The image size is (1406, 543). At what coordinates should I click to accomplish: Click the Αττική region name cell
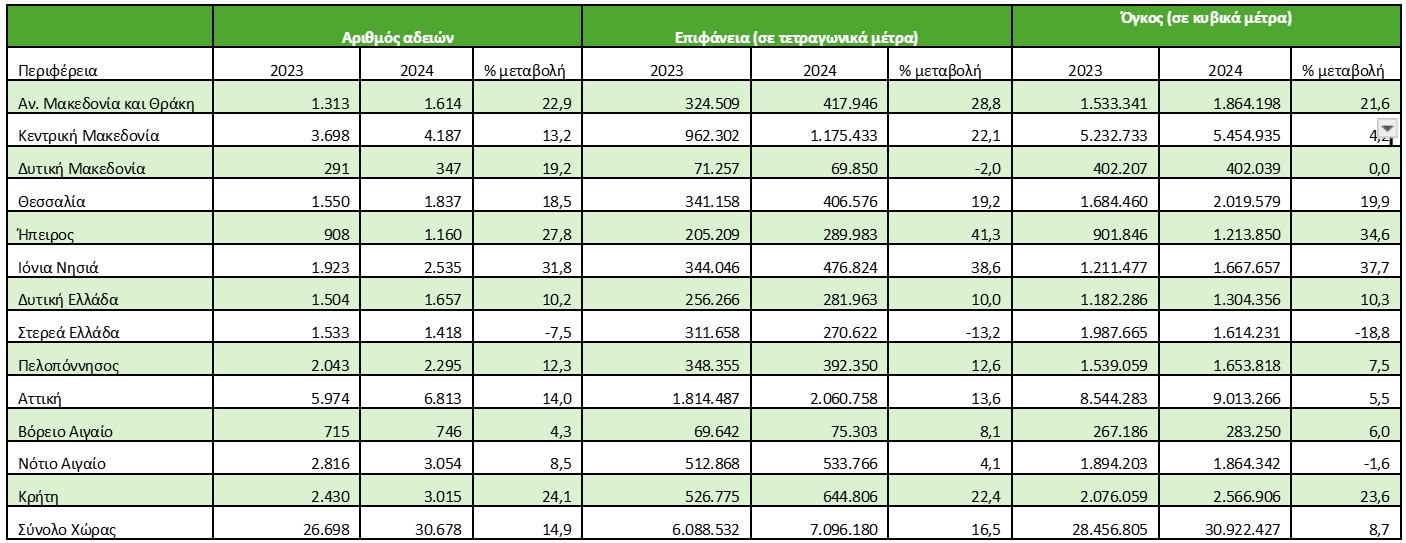tap(108, 399)
